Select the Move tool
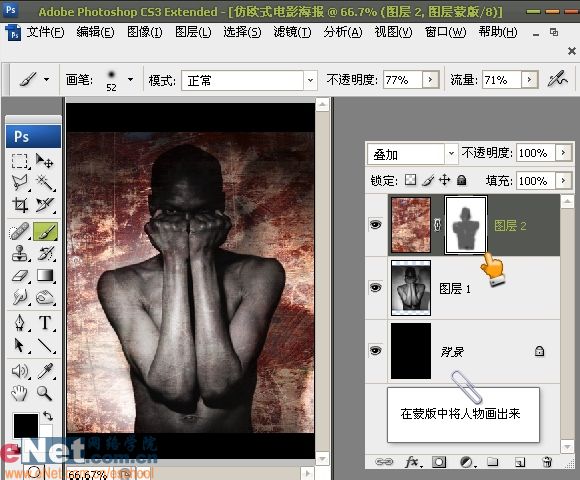The width and height of the screenshot is (580, 480). (x=45, y=161)
